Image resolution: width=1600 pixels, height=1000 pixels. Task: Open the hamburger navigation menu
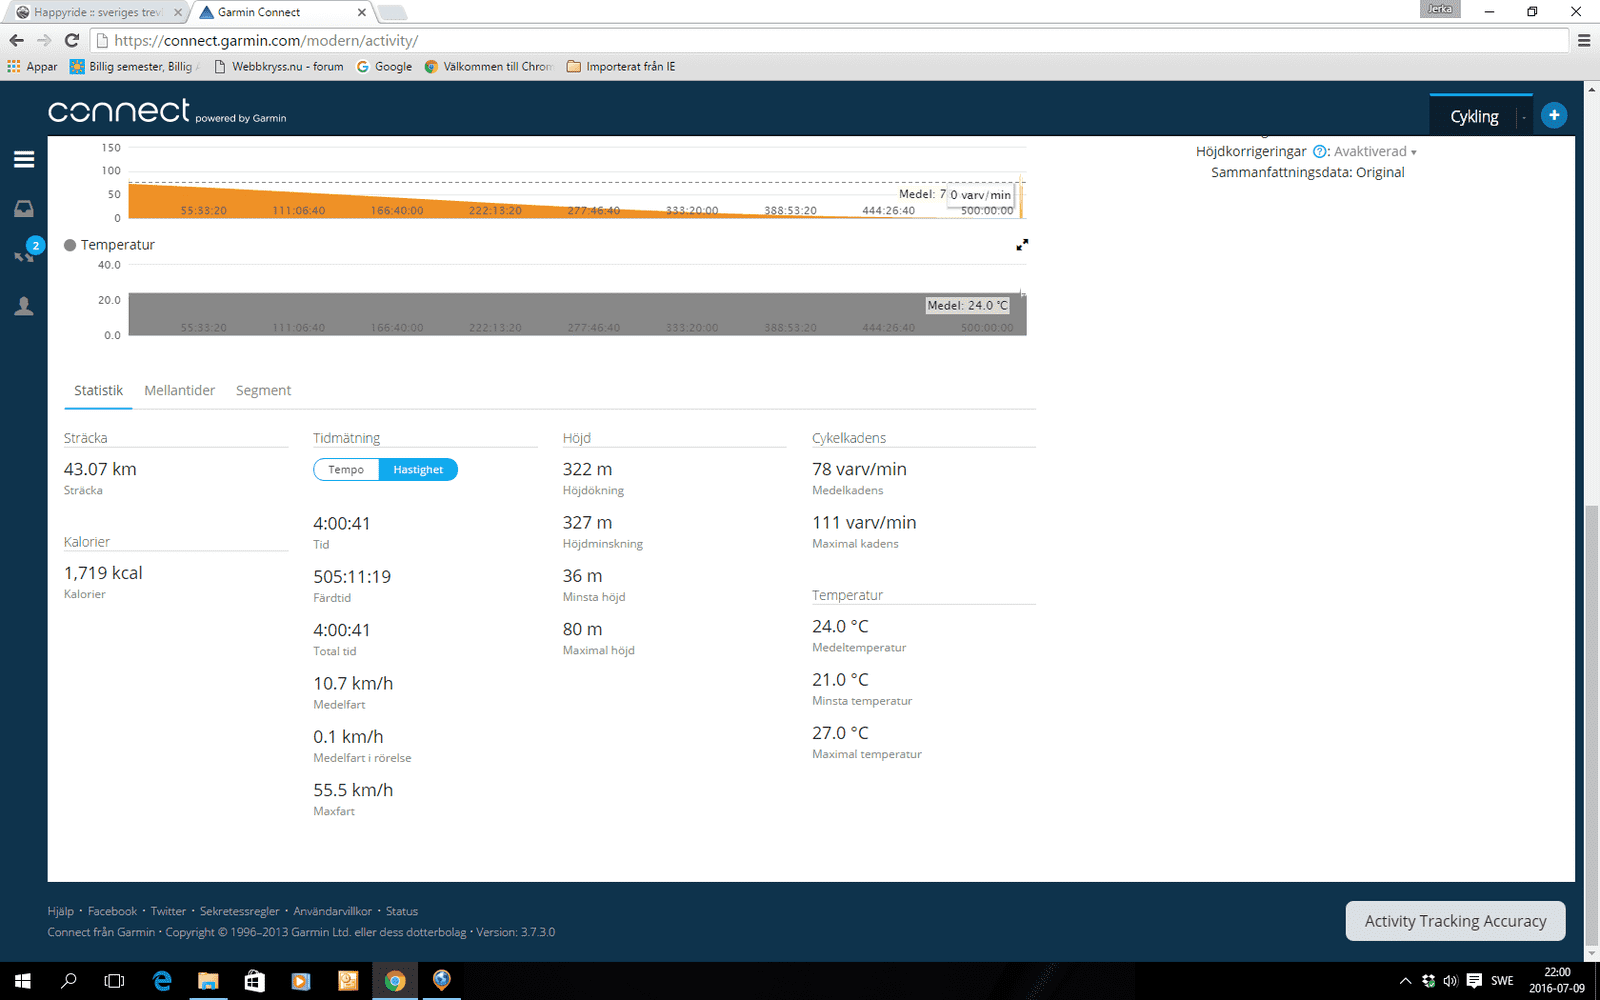(x=24, y=160)
